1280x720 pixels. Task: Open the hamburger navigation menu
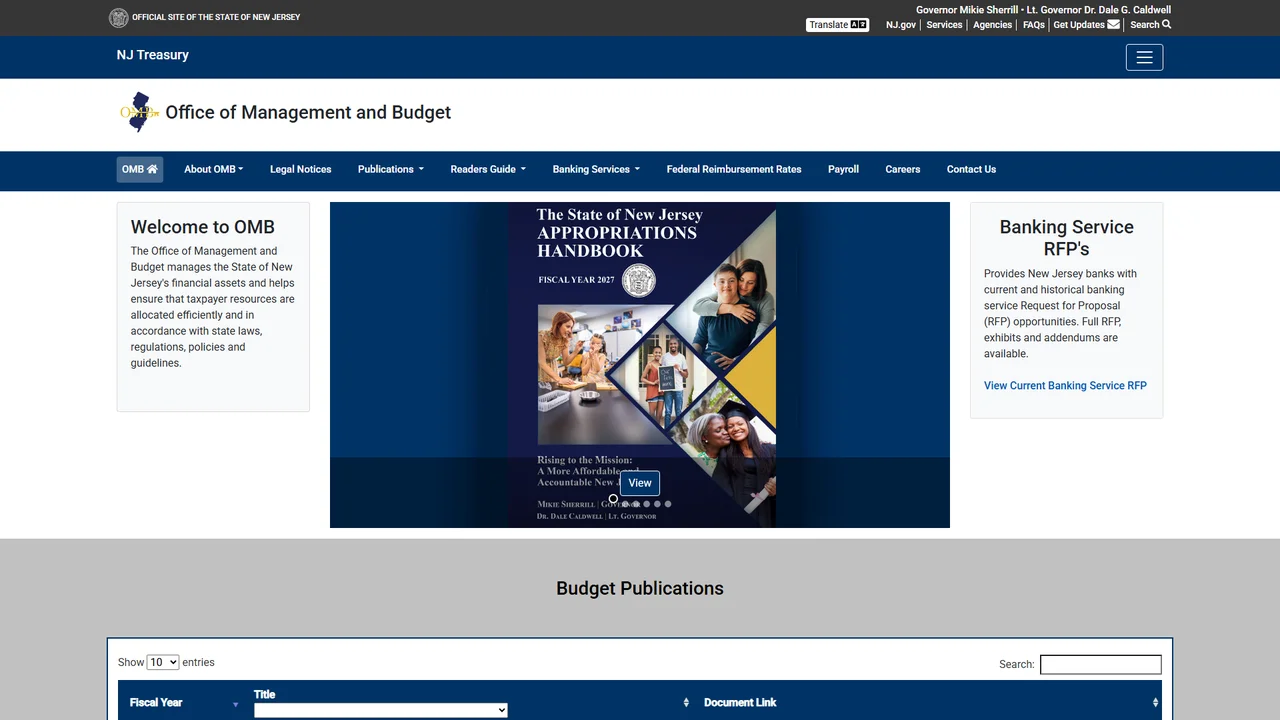click(1144, 57)
